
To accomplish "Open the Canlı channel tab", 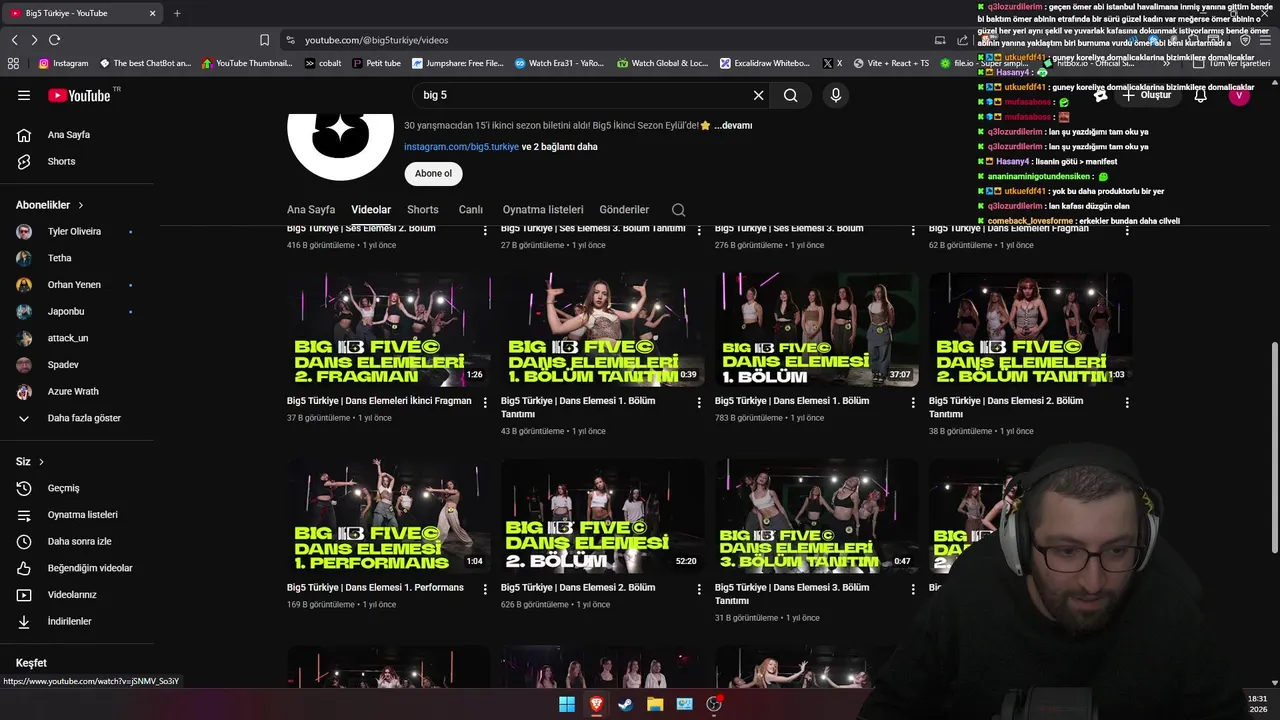I will pos(471,210).
